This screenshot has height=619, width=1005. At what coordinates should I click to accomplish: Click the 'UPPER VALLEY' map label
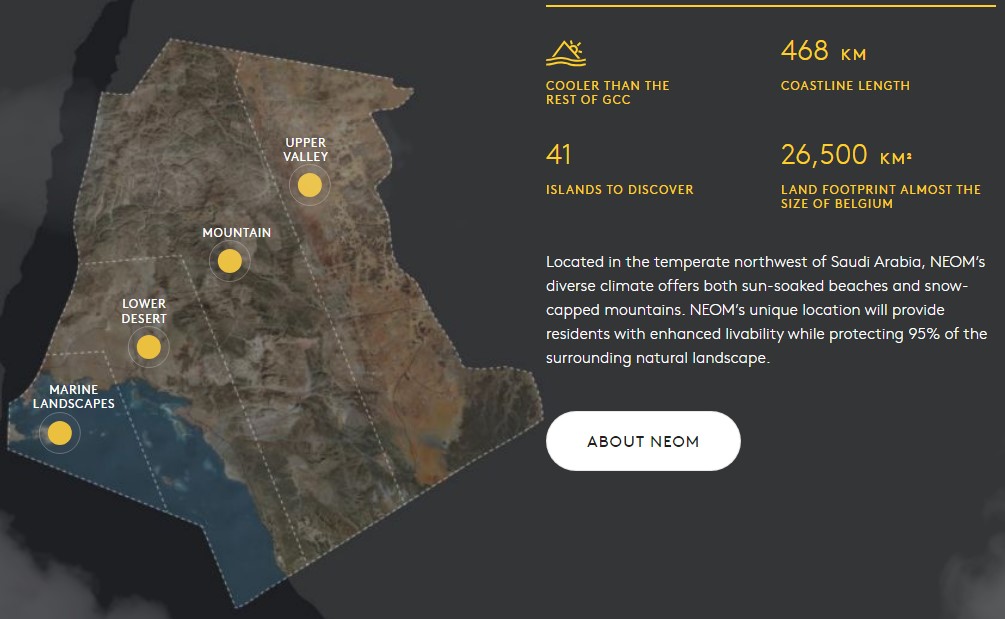(306, 149)
